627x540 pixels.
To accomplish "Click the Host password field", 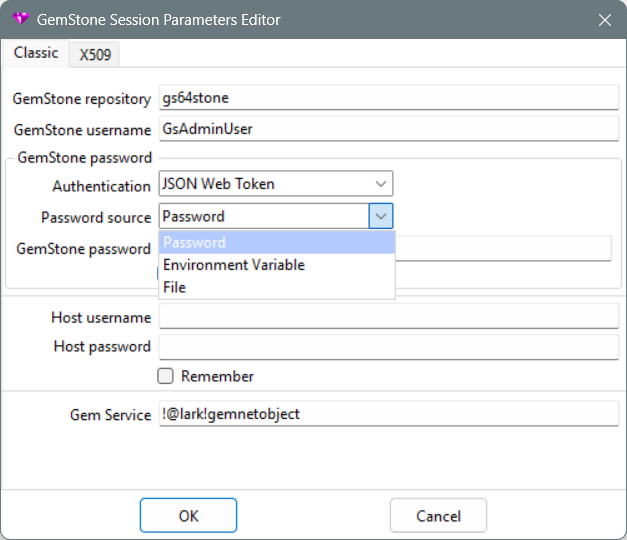I will point(389,347).
